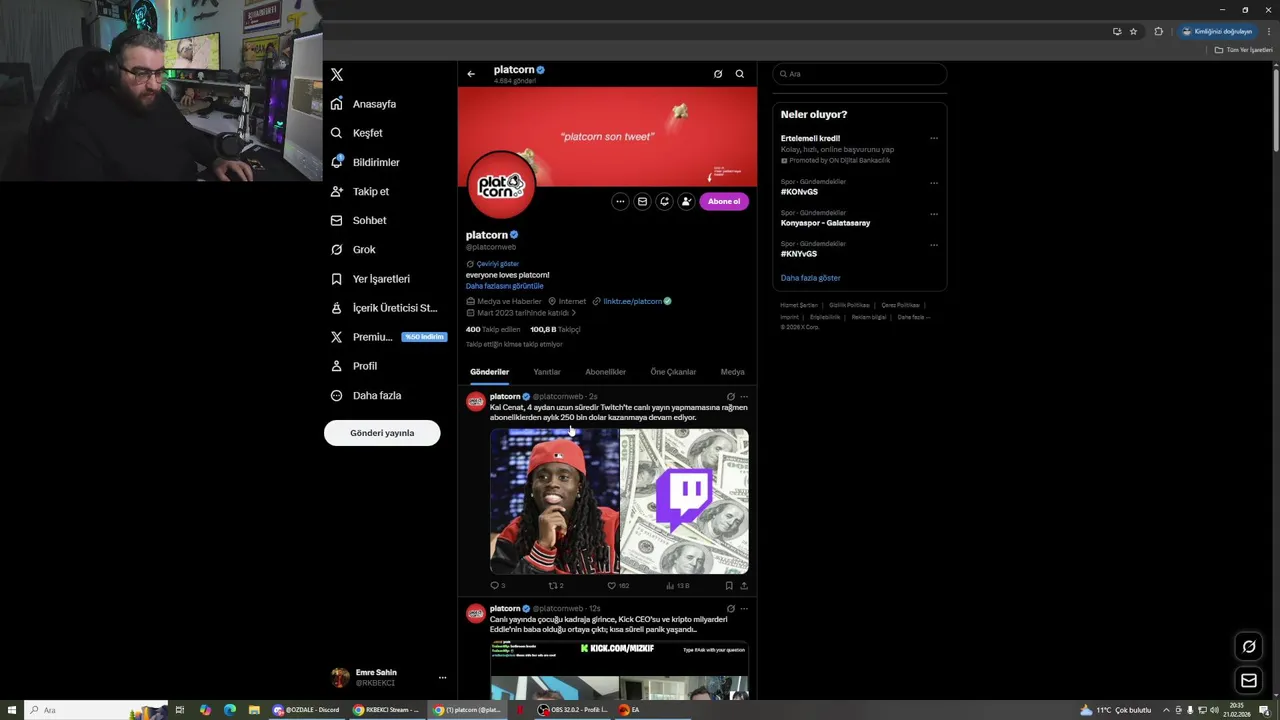Open options for Ertelemeli kredi trend
Image resolution: width=1280 pixels, height=720 pixels.
(934, 139)
